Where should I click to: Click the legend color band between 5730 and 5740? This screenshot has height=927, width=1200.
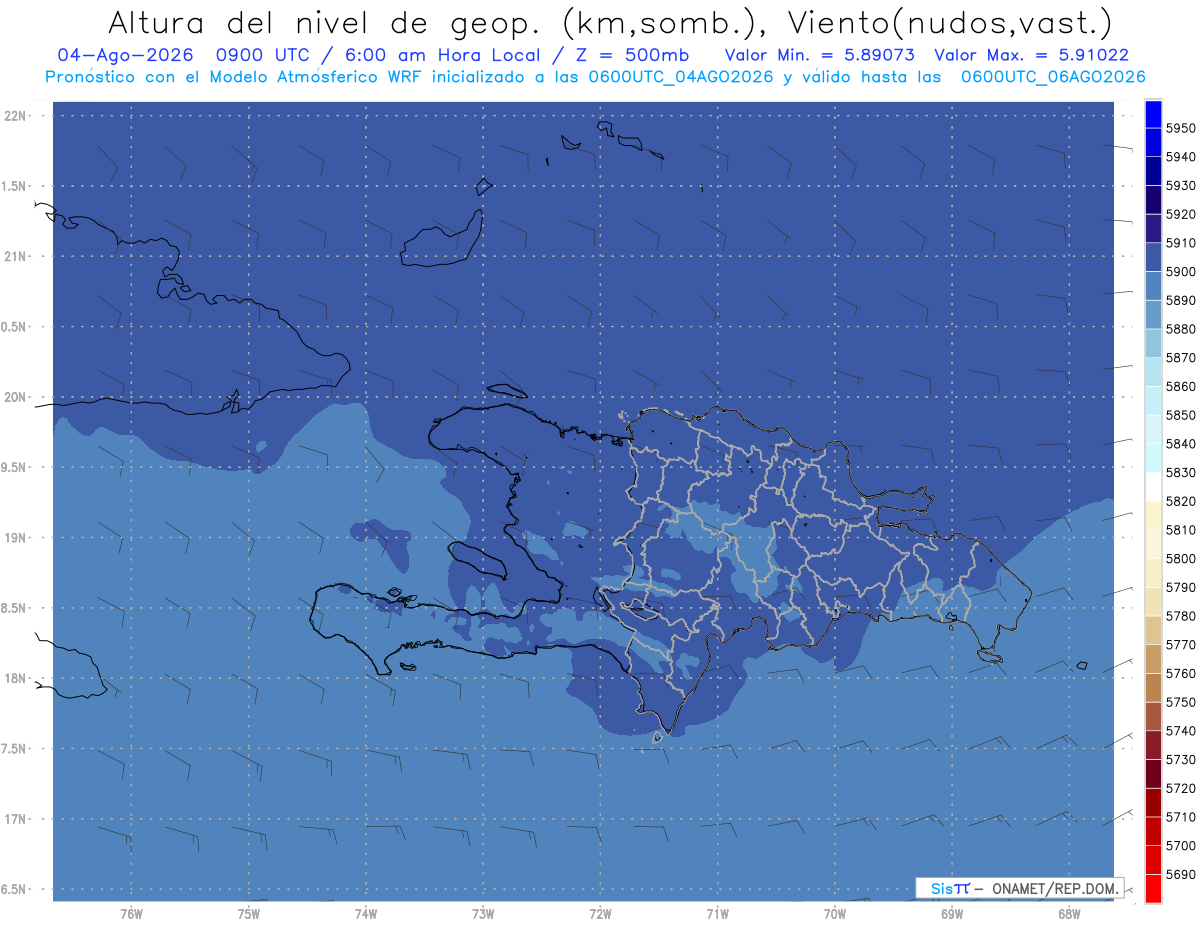(x=1153, y=745)
